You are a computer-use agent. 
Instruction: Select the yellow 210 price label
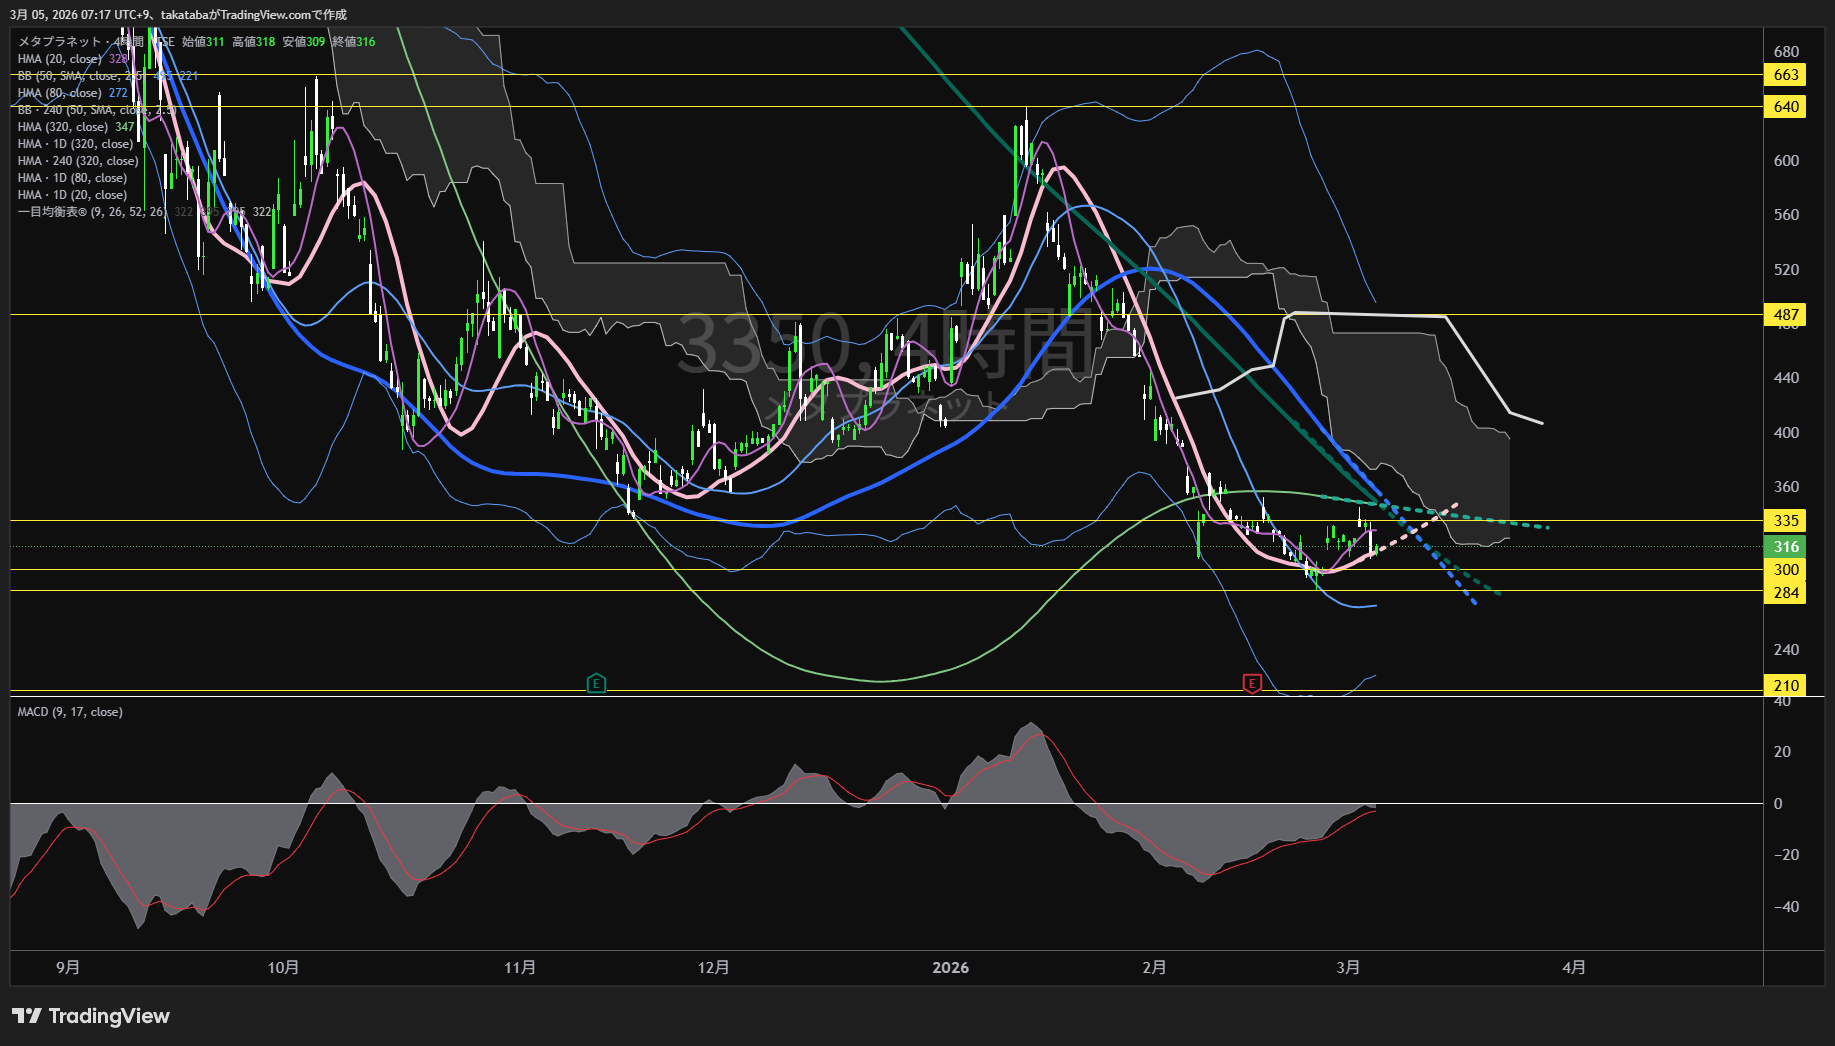[1786, 686]
